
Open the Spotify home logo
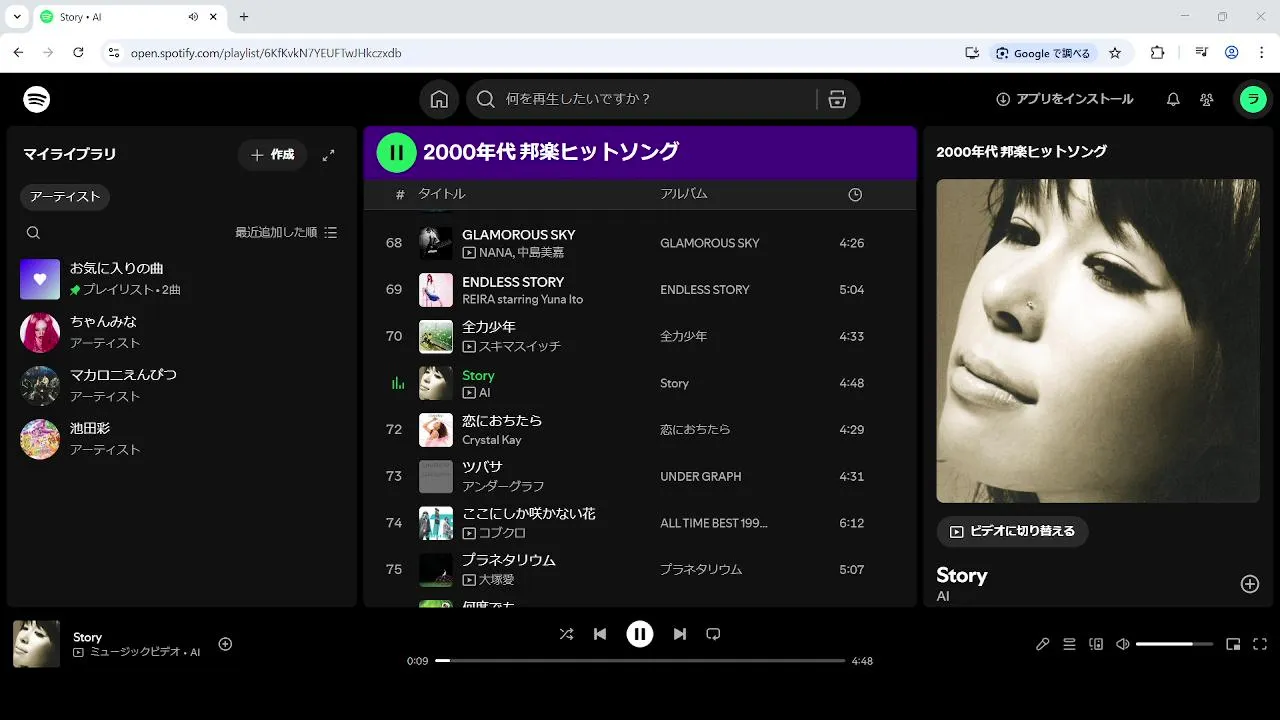(37, 99)
